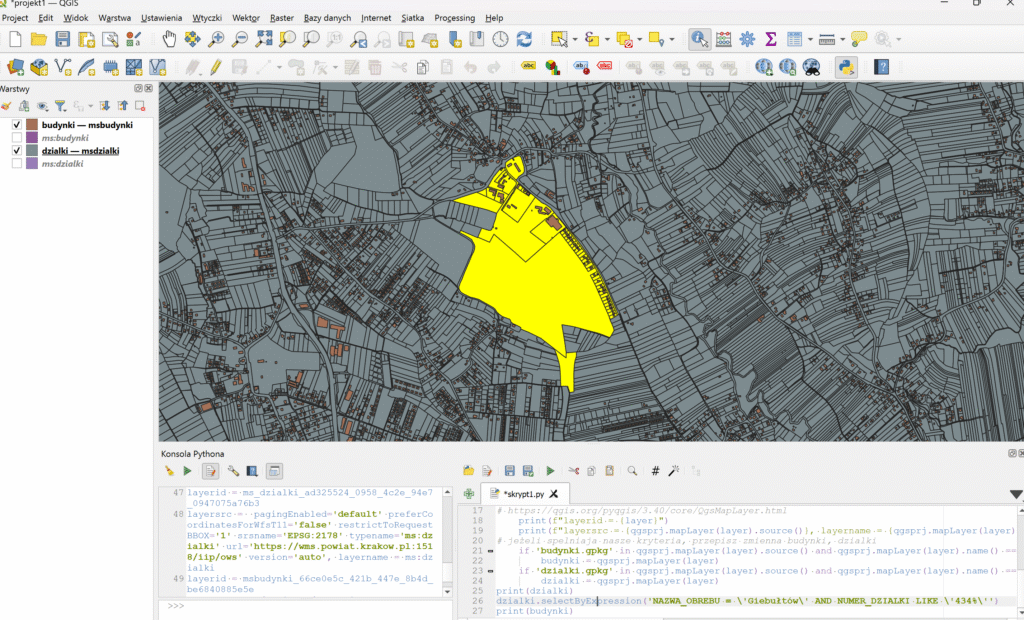
Task: Click the brown budynki layer color swatch
Action: point(32,124)
